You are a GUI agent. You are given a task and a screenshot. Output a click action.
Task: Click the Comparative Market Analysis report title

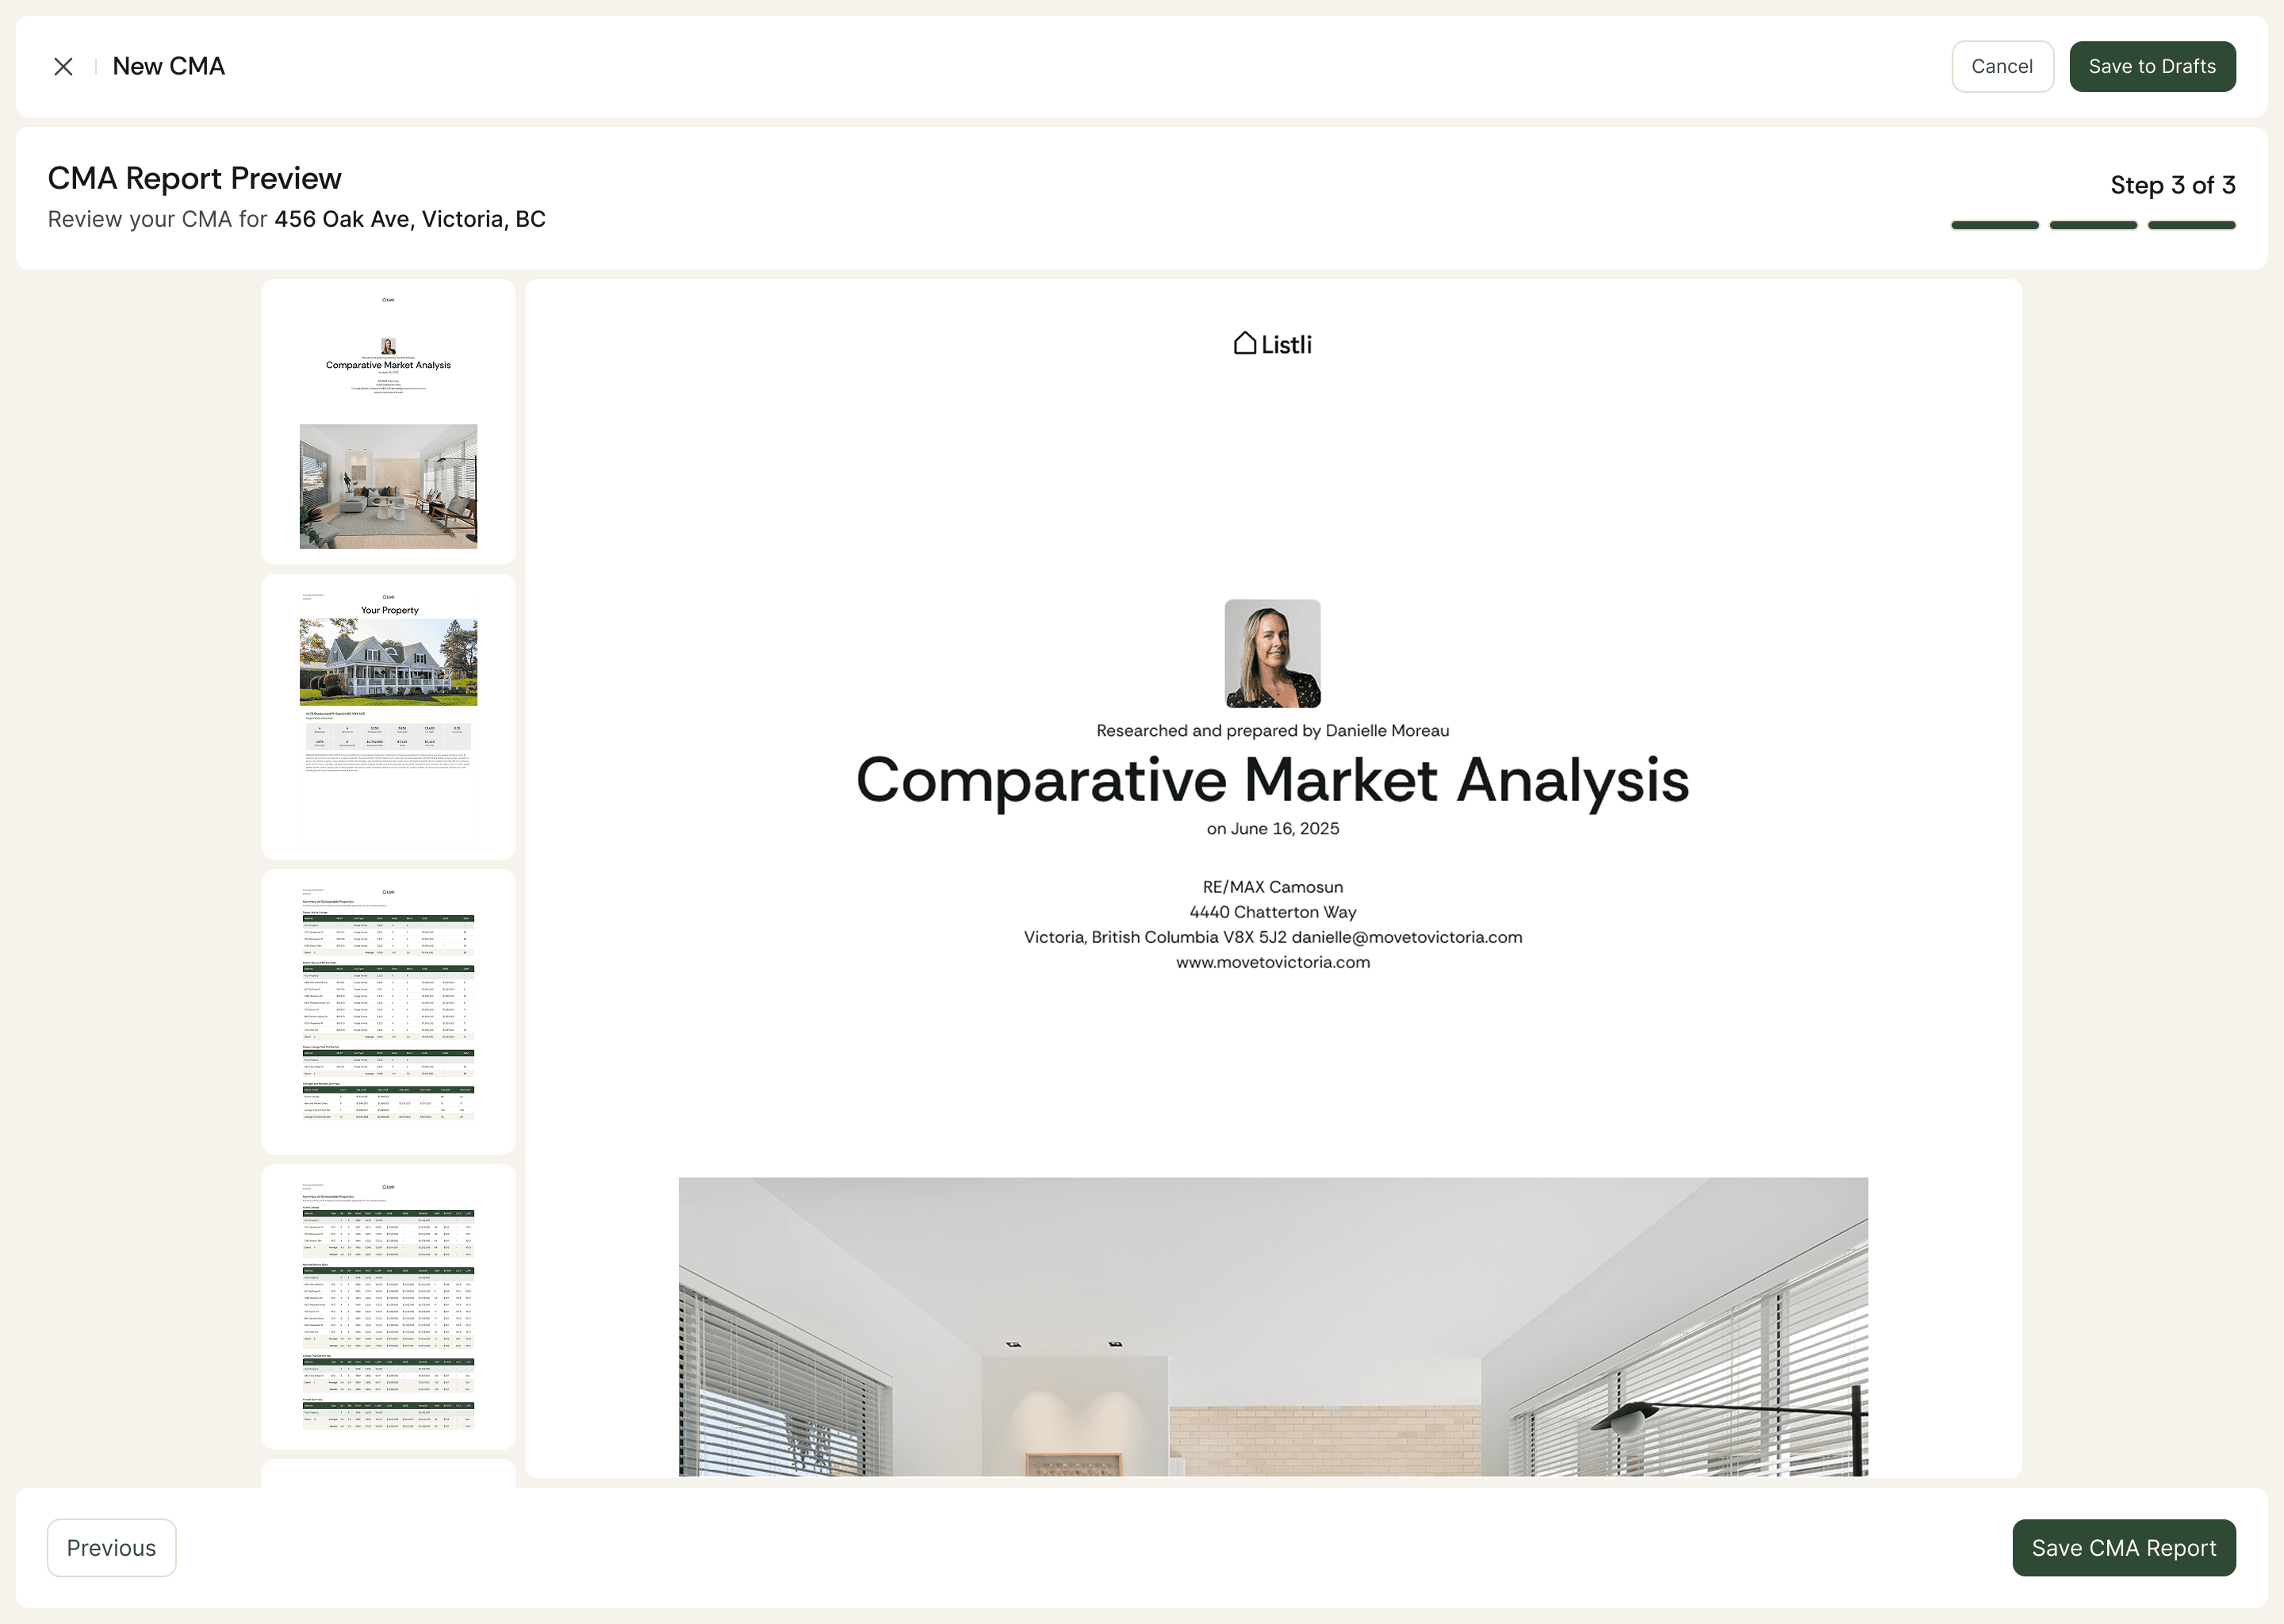coord(1273,780)
